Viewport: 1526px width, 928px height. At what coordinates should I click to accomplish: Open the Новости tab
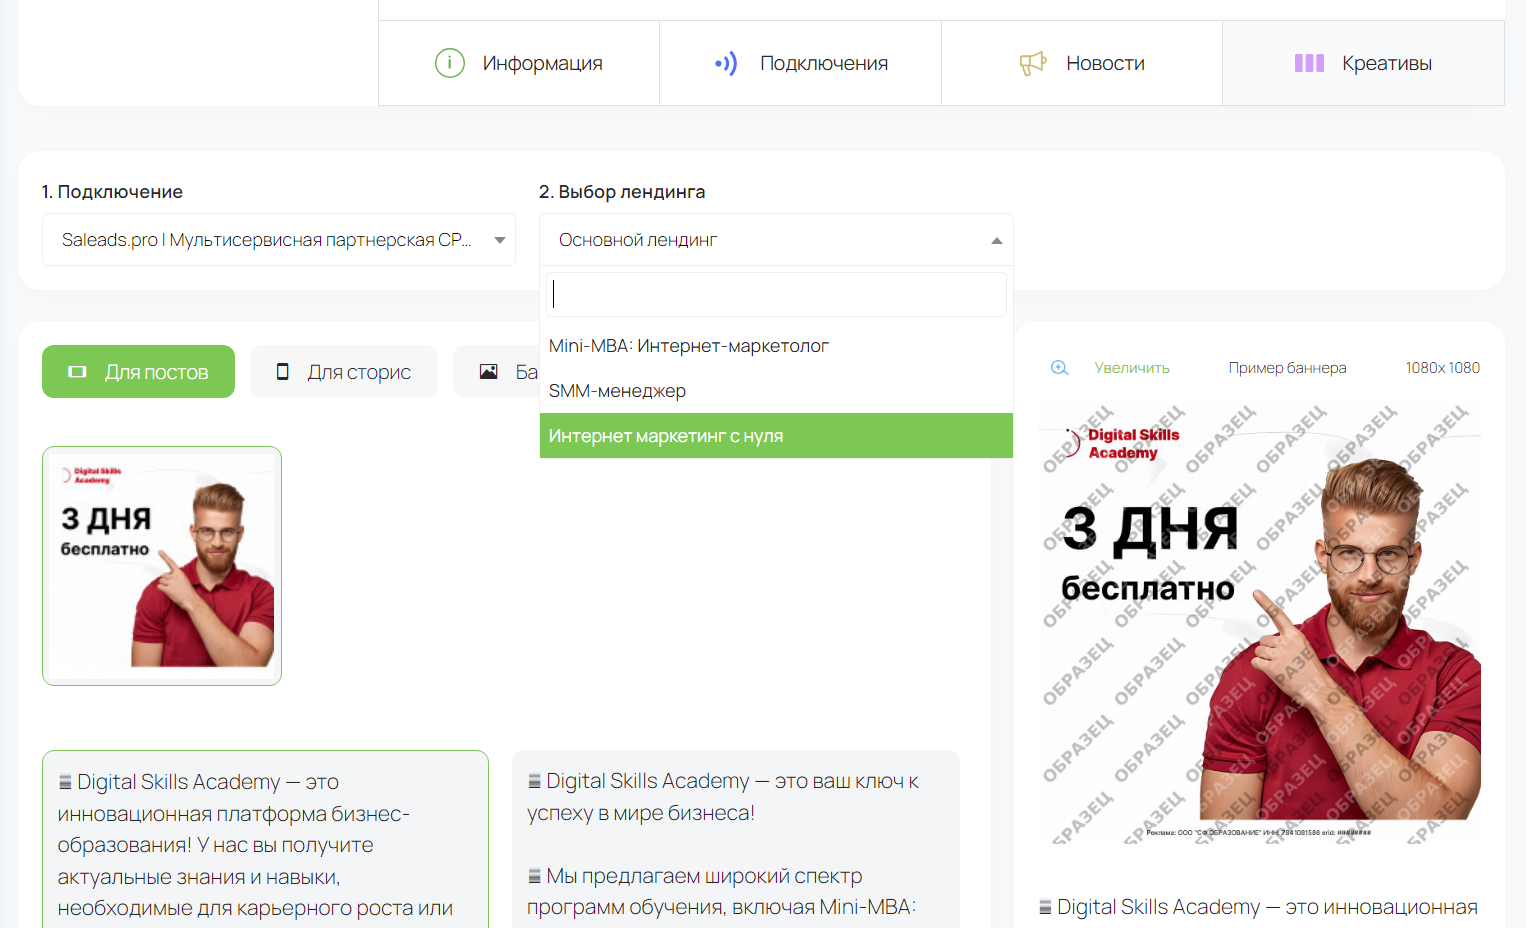[1082, 63]
